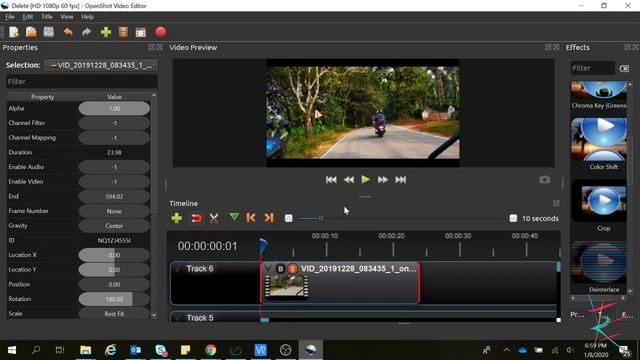Image resolution: width=640 pixels, height=360 pixels.
Task: Jump to the start of the video
Action: (x=331, y=180)
